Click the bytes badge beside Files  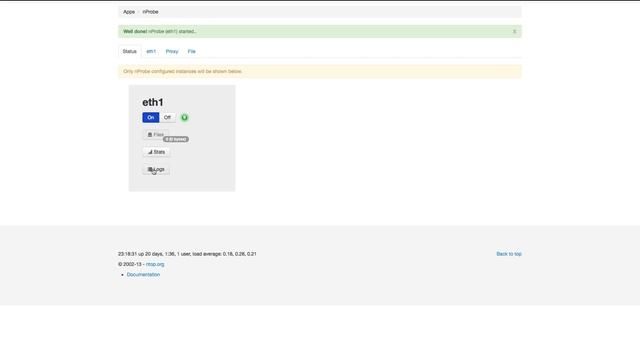point(176,139)
